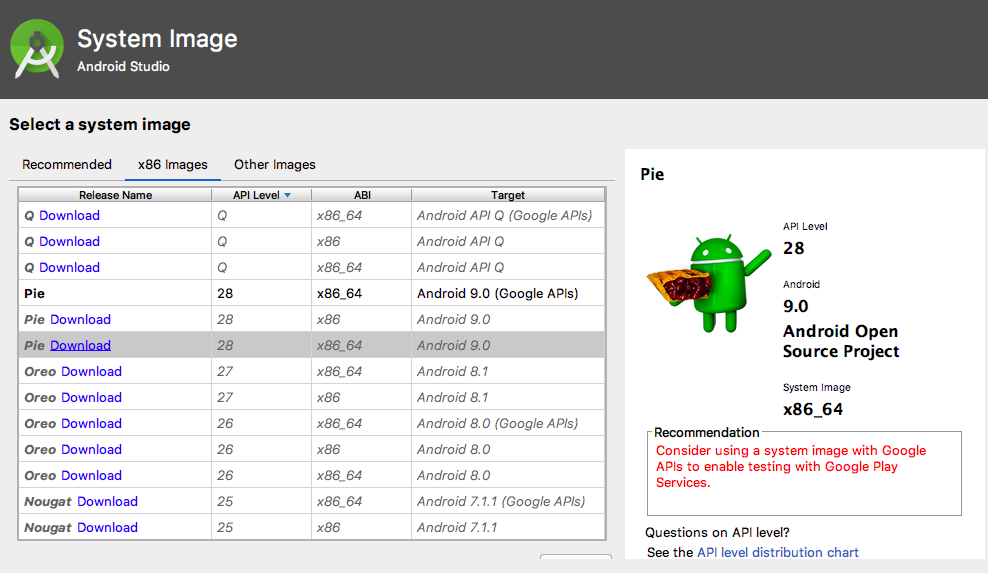
Task: Download Nougat x86 Android 7.1.1 image
Action: (108, 528)
